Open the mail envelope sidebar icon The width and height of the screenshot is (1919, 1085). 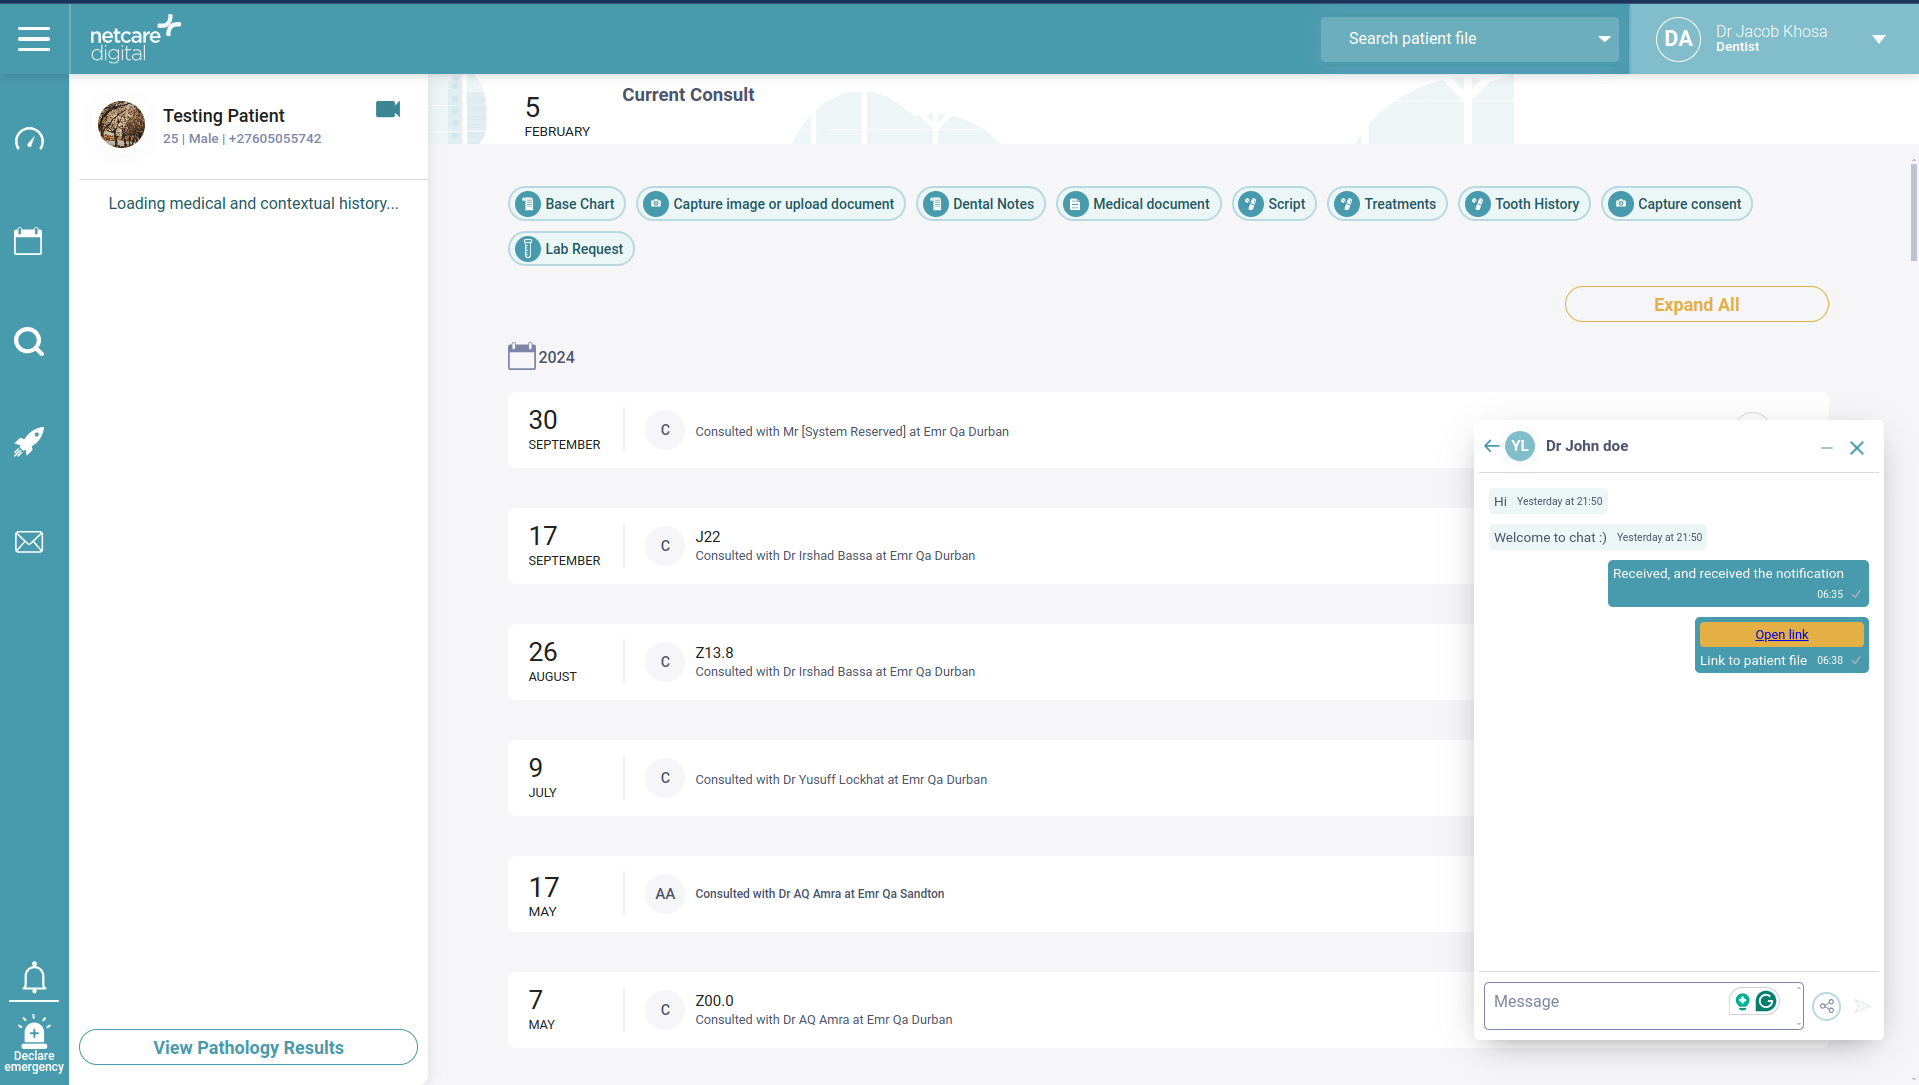pos(29,542)
